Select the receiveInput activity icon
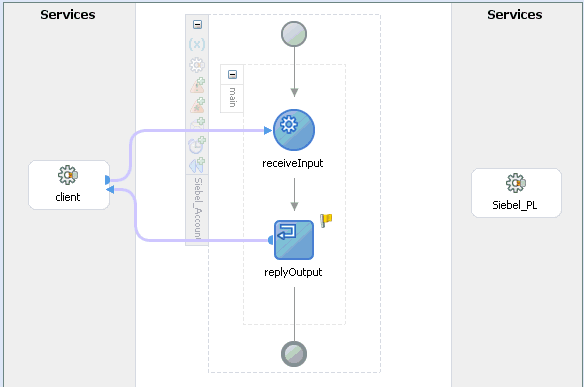The image size is (584, 387). (x=294, y=130)
